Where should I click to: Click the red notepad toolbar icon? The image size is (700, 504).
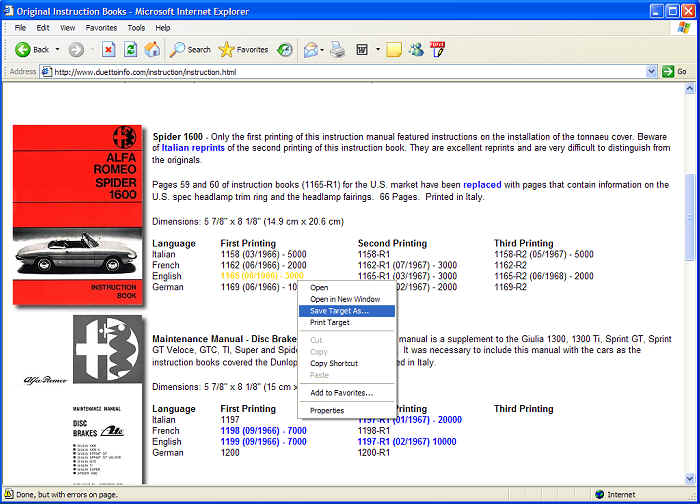click(x=438, y=49)
